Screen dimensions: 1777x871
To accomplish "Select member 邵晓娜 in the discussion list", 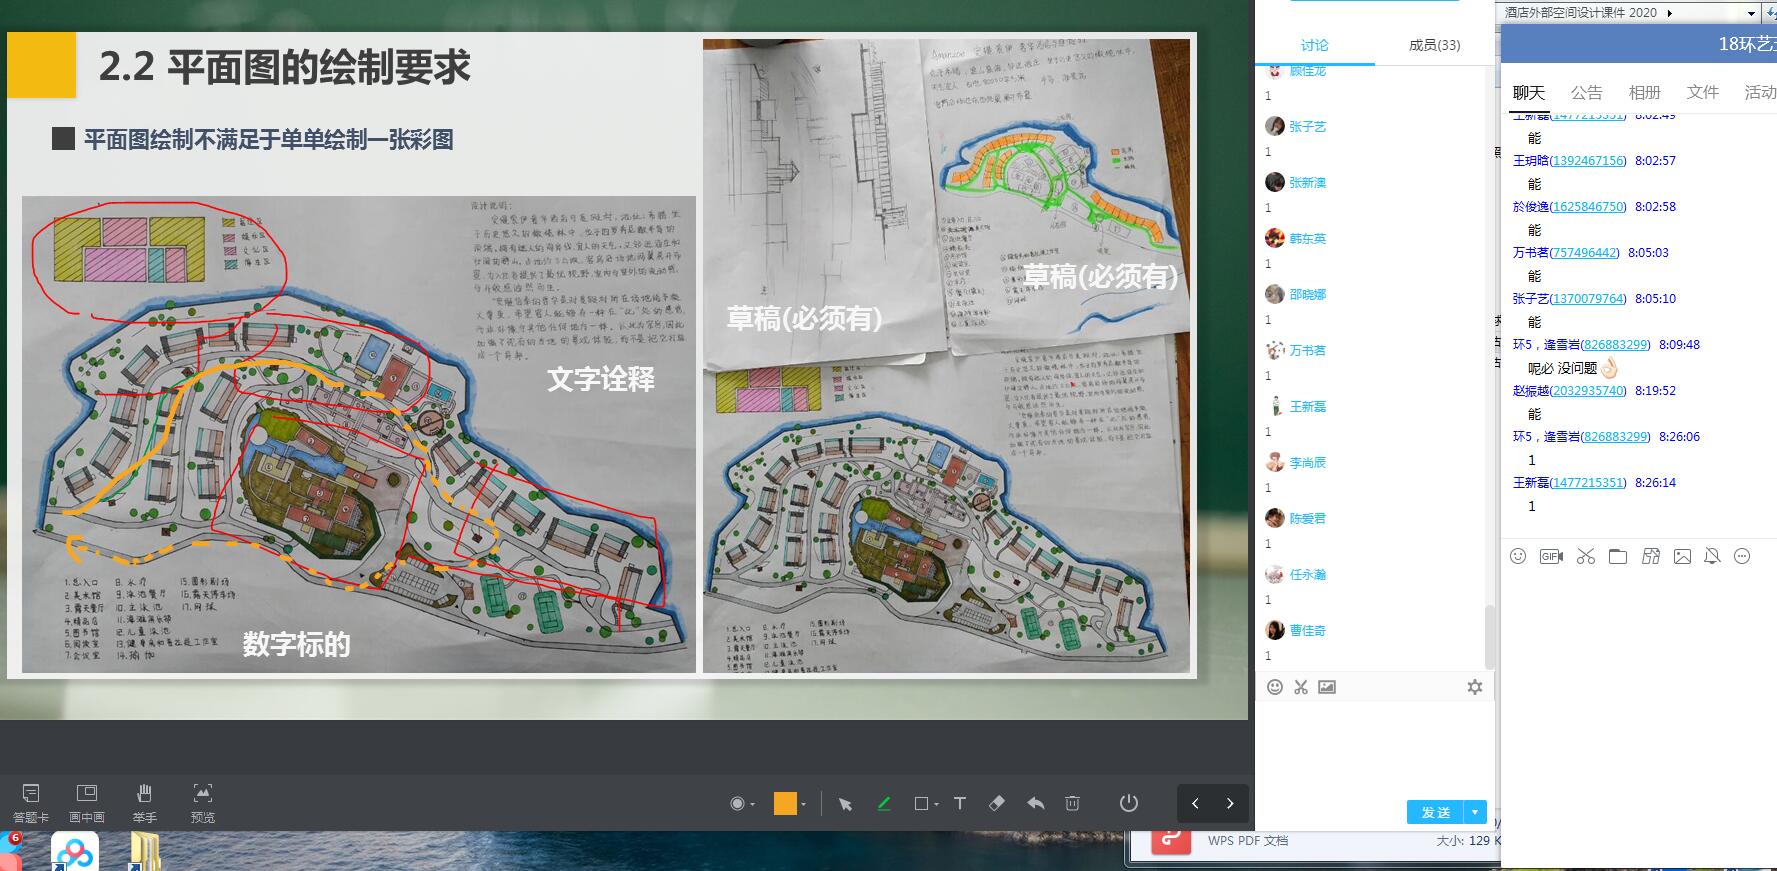I will tap(1307, 295).
